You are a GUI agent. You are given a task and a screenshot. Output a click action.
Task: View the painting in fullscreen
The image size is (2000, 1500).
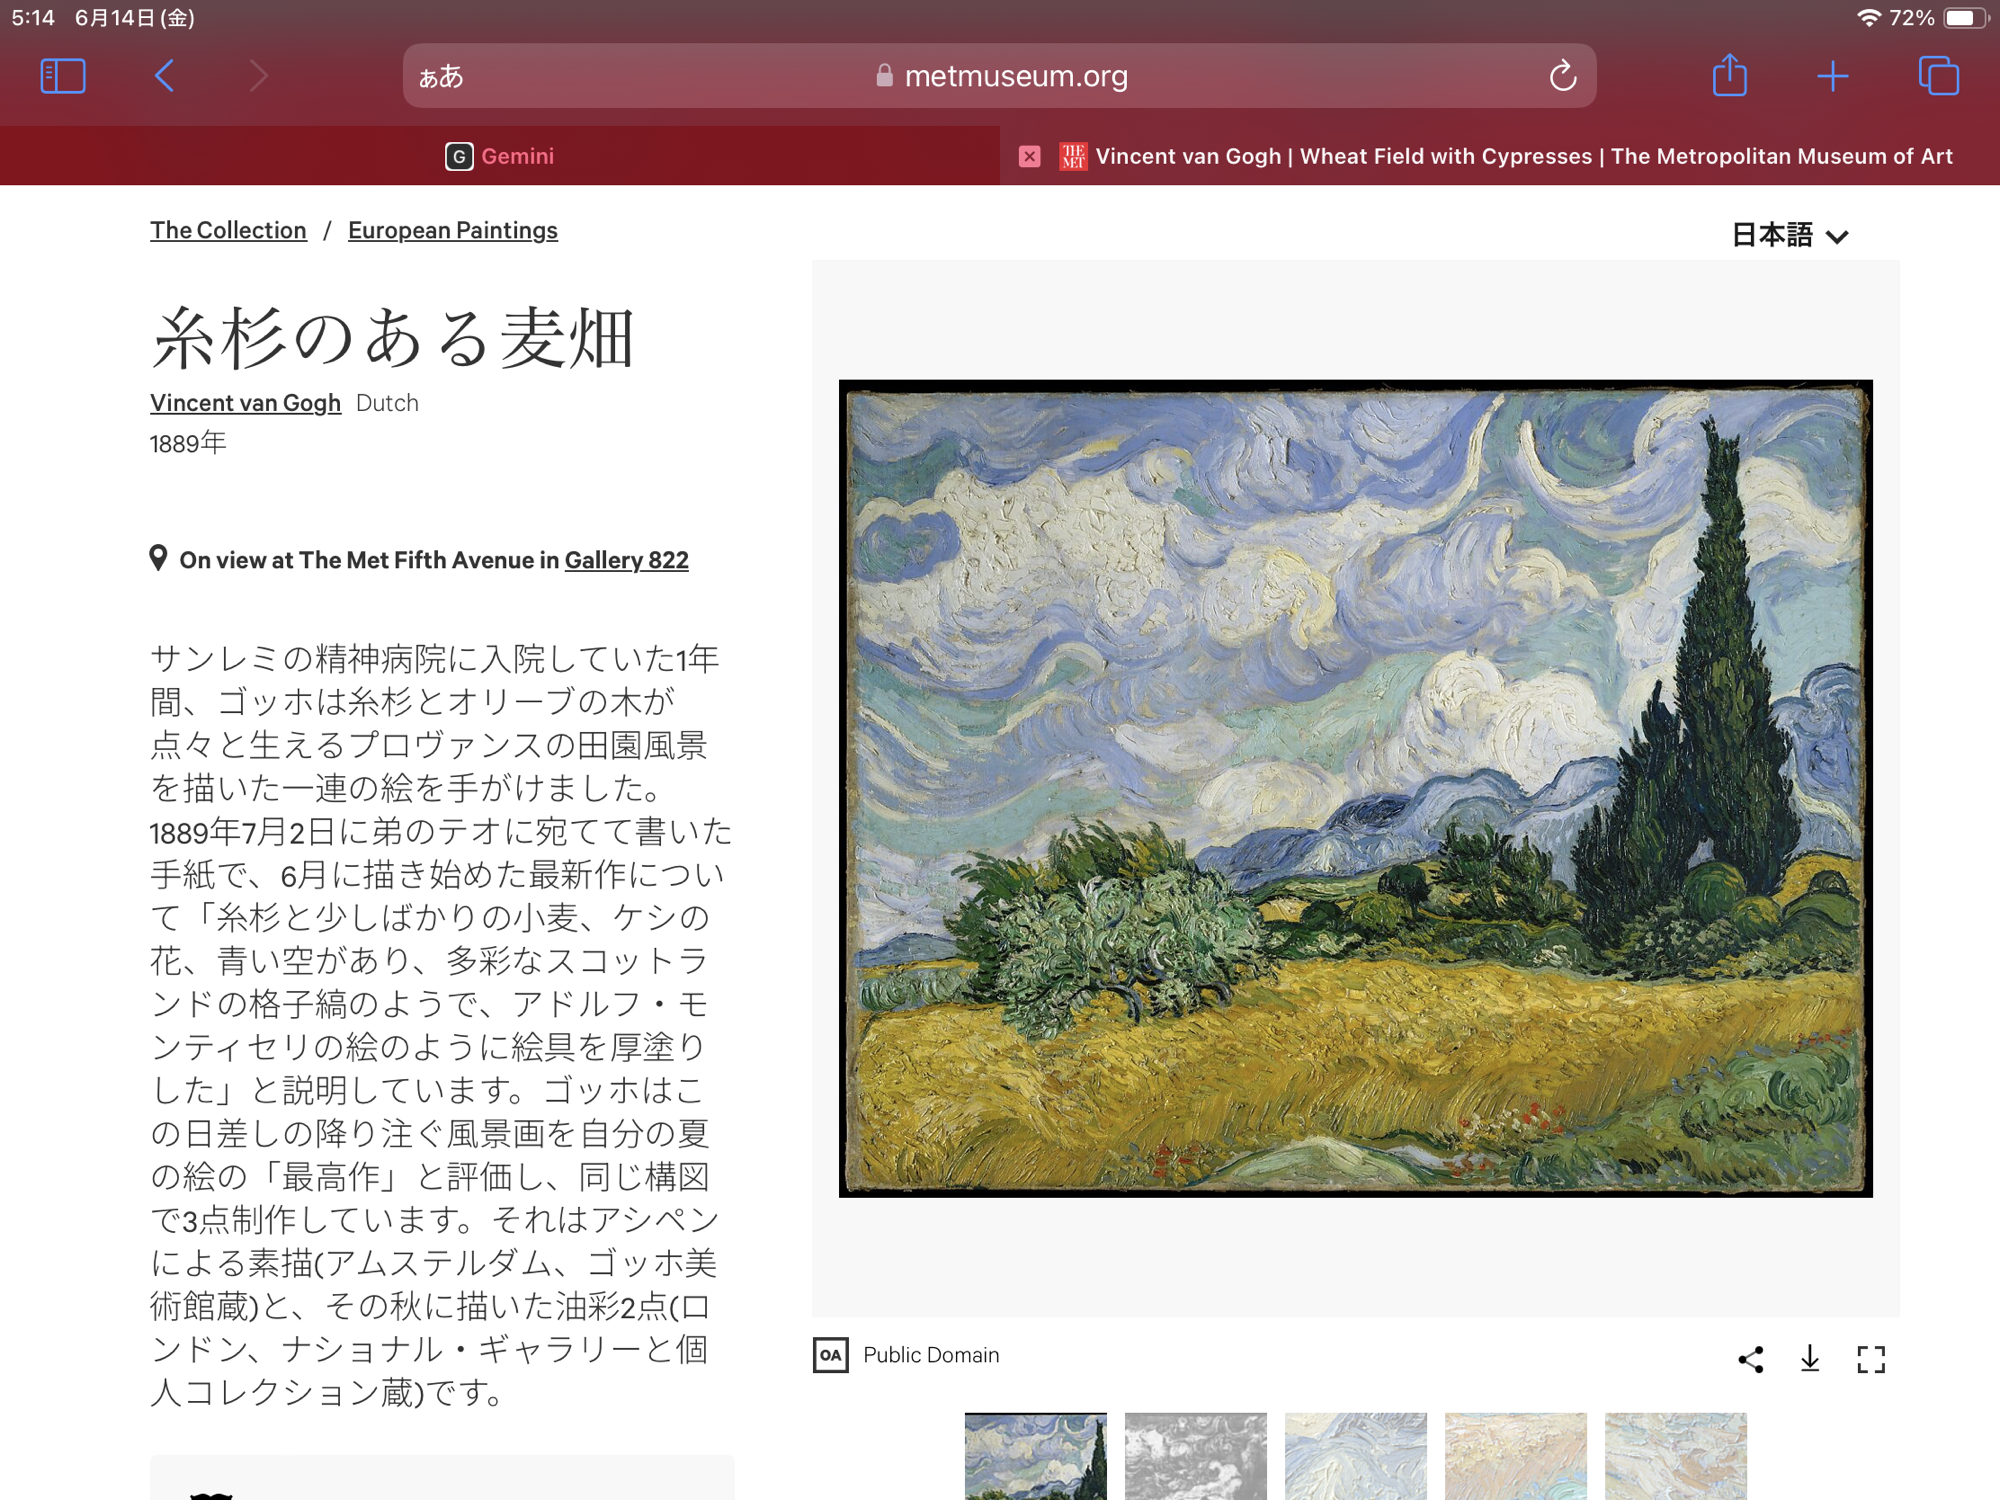1870,1359
